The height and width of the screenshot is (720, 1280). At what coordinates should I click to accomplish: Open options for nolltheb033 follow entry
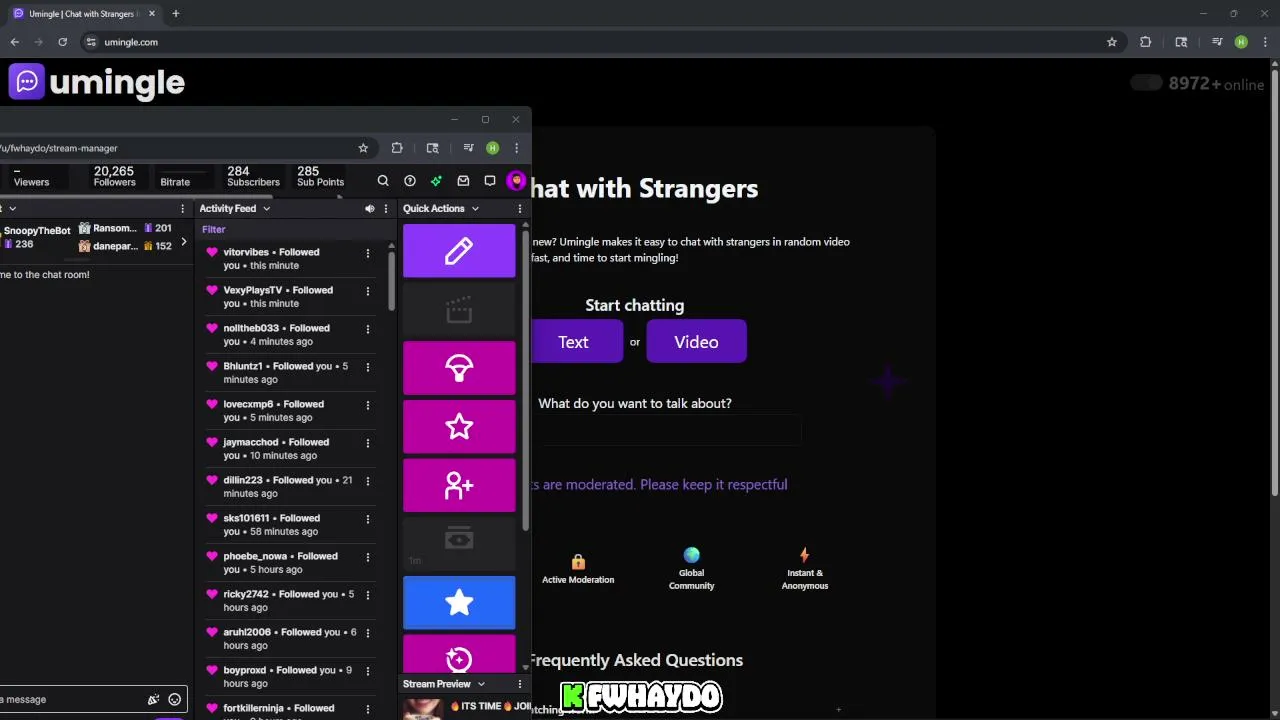[x=368, y=329]
